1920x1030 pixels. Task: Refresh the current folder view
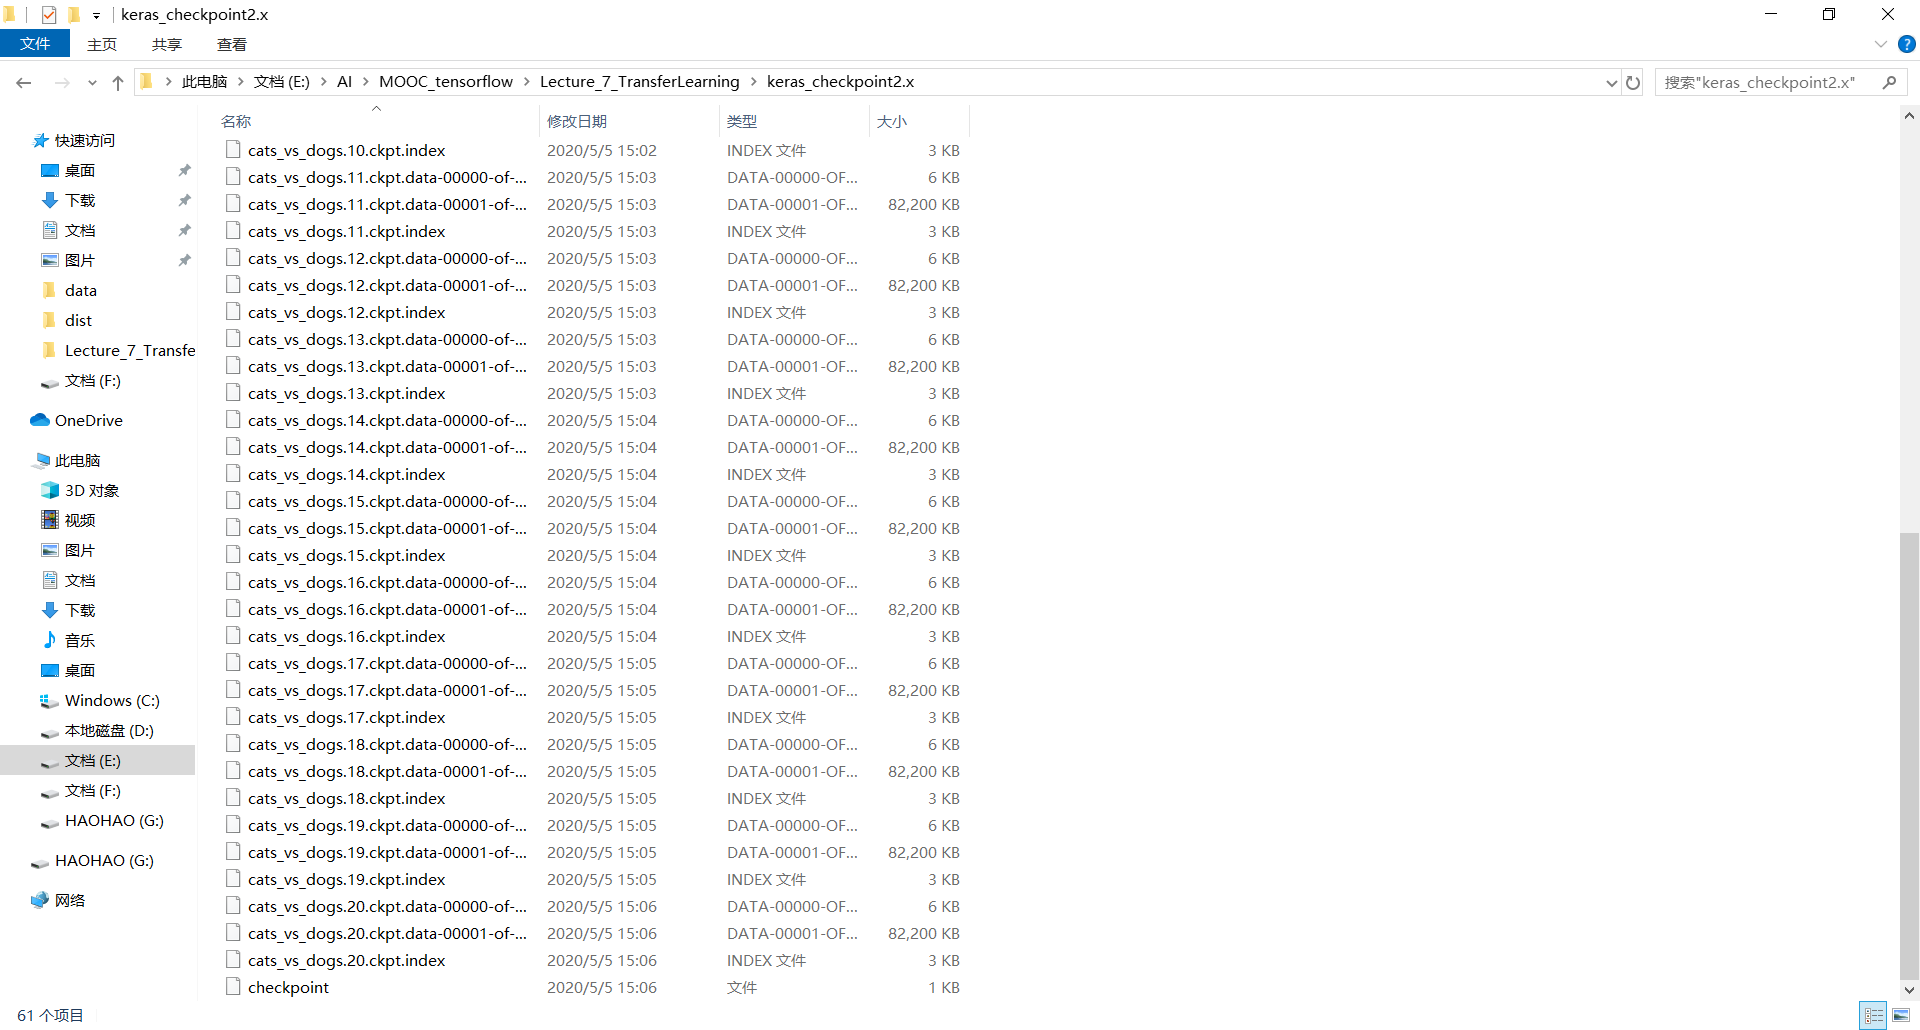coord(1633,83)
